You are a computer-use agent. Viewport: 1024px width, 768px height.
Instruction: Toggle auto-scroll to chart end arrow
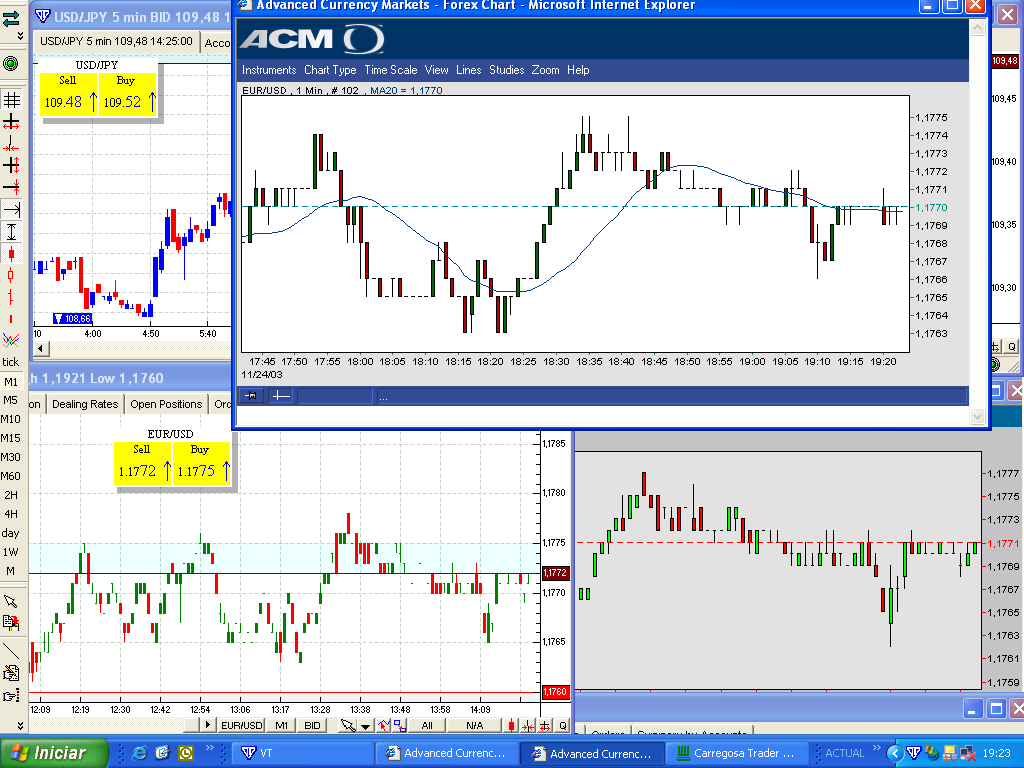click(x=11, y=209)
